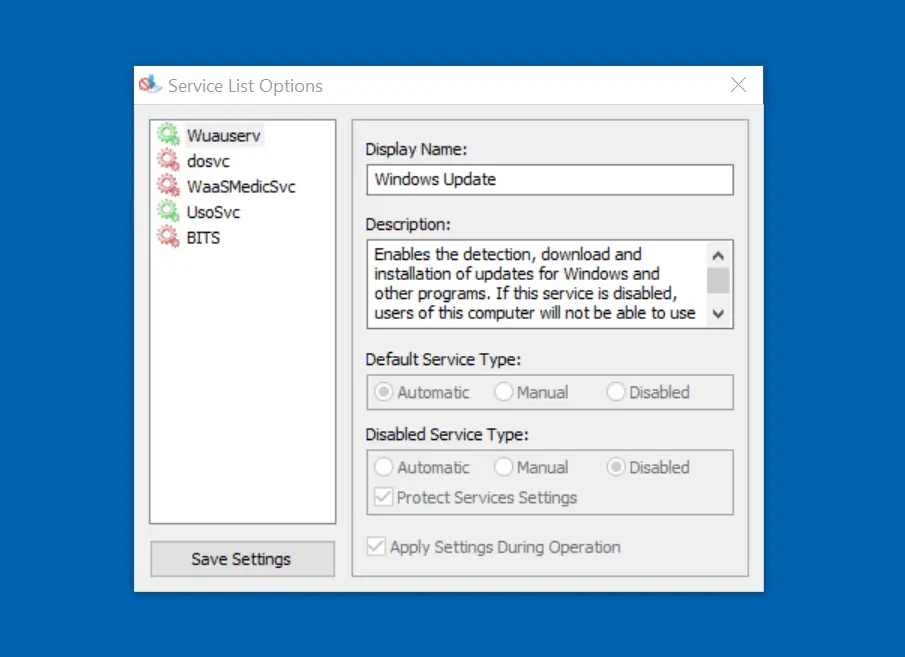Click the Save Settings button
The width and height of the screenshot is (905, 657).
[242, 559]
